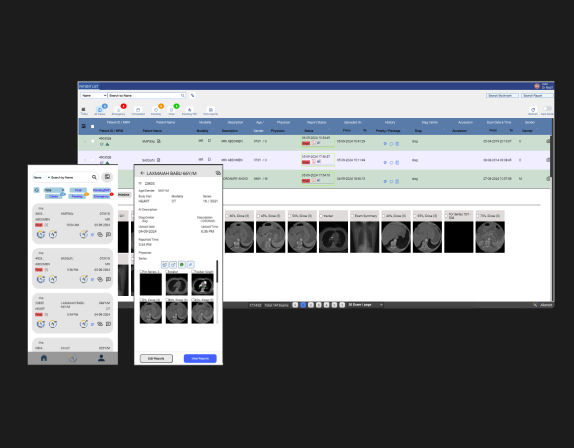Viewport: 574px width, 448px height.
Task: Check the select-all checkbox in table header
Action: click(x=92, y=127)
